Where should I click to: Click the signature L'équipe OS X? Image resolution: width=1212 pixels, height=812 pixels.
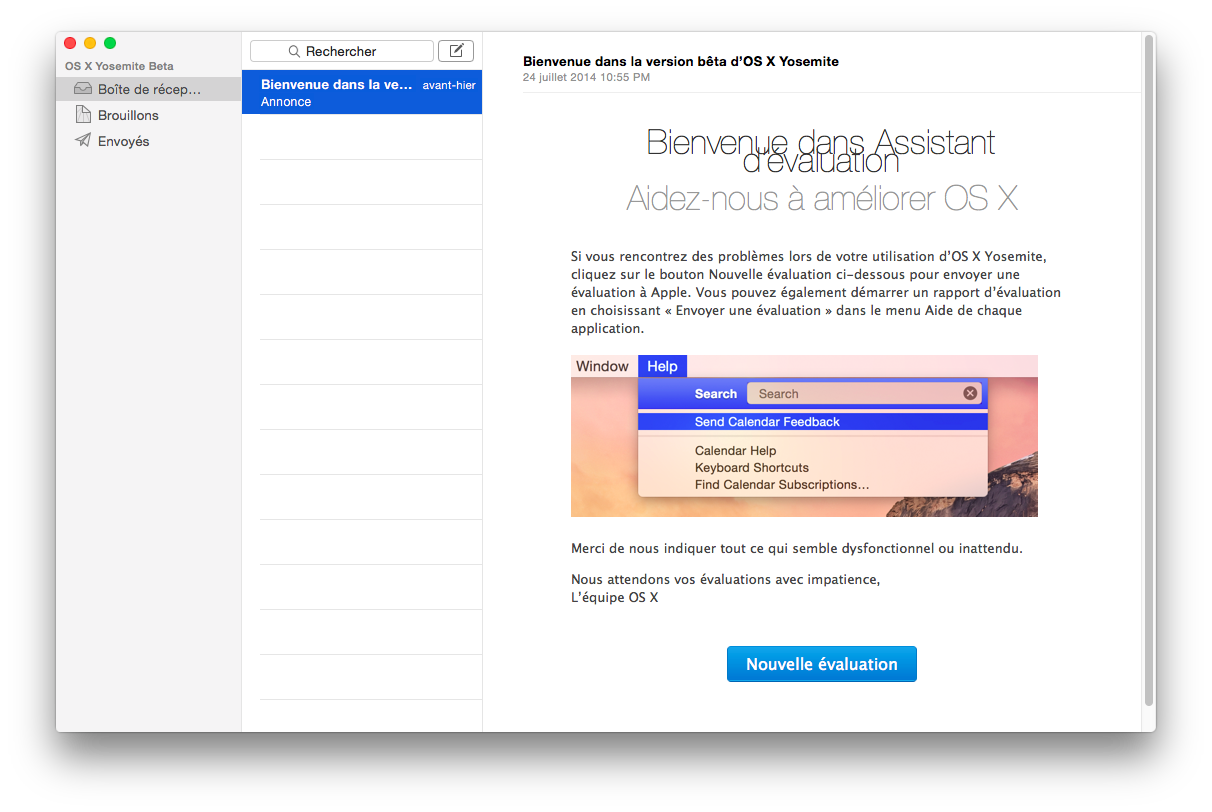(x=615, y=598)
